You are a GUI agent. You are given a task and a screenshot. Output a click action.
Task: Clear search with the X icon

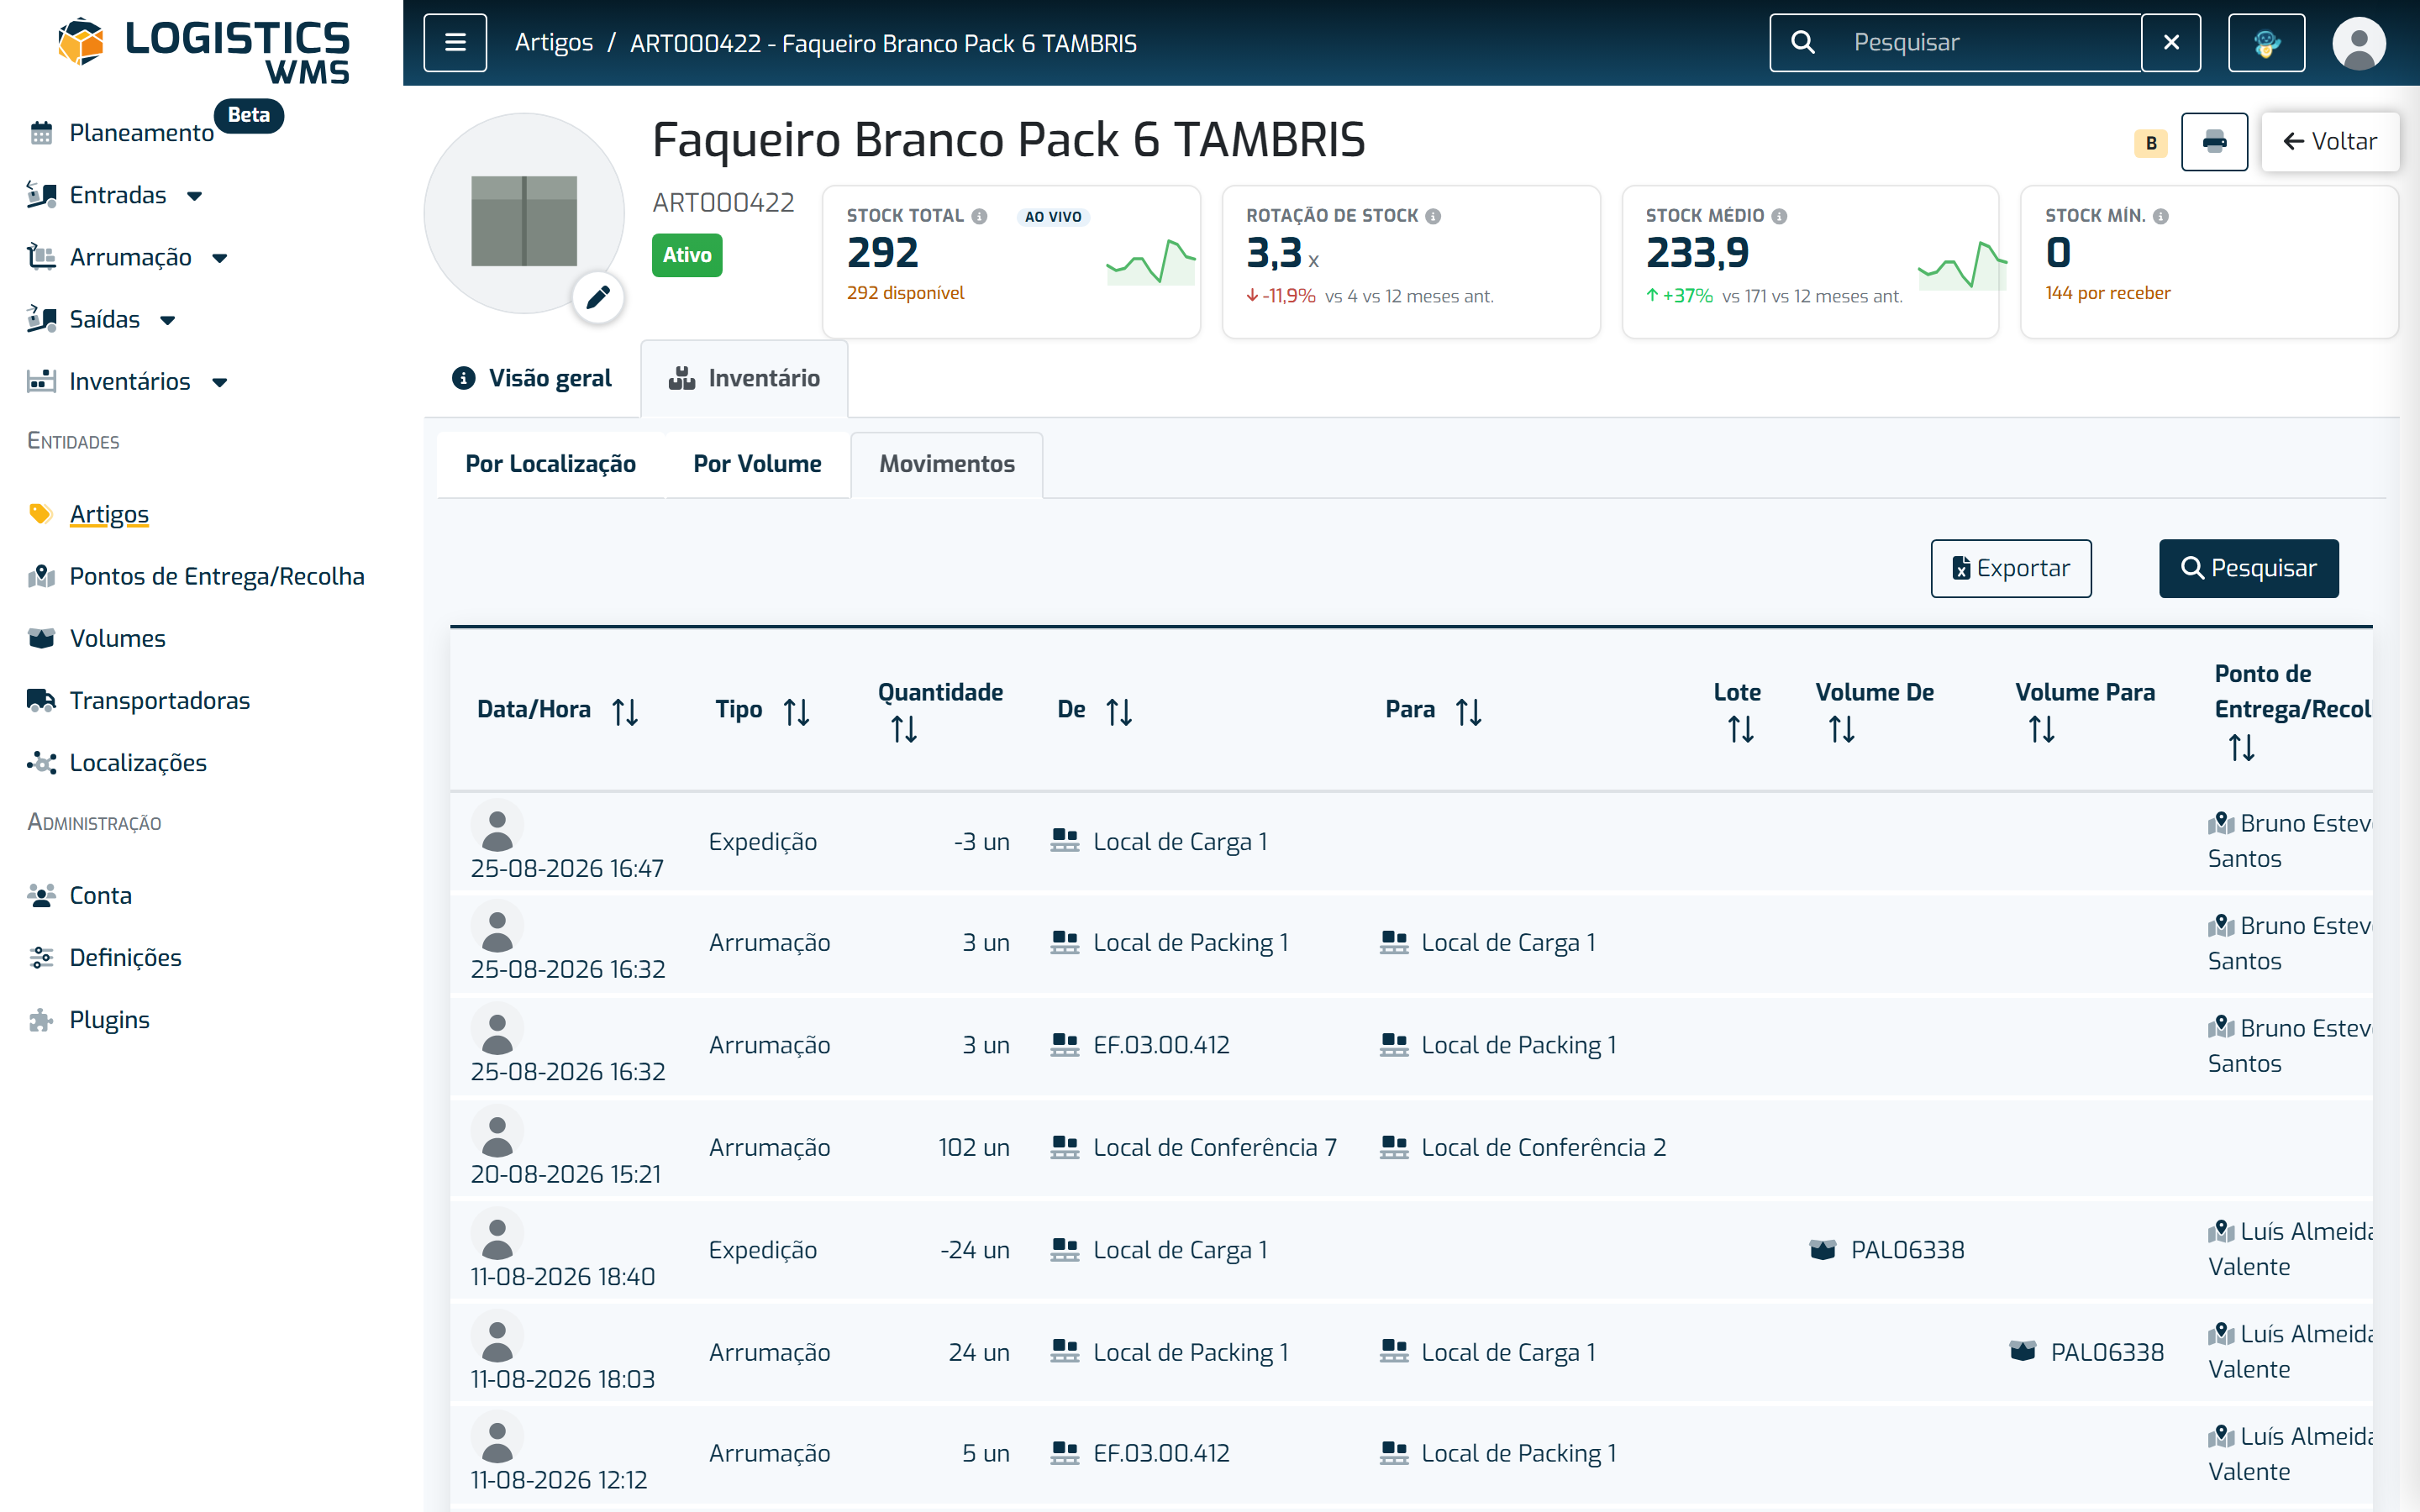(2171, 43)
